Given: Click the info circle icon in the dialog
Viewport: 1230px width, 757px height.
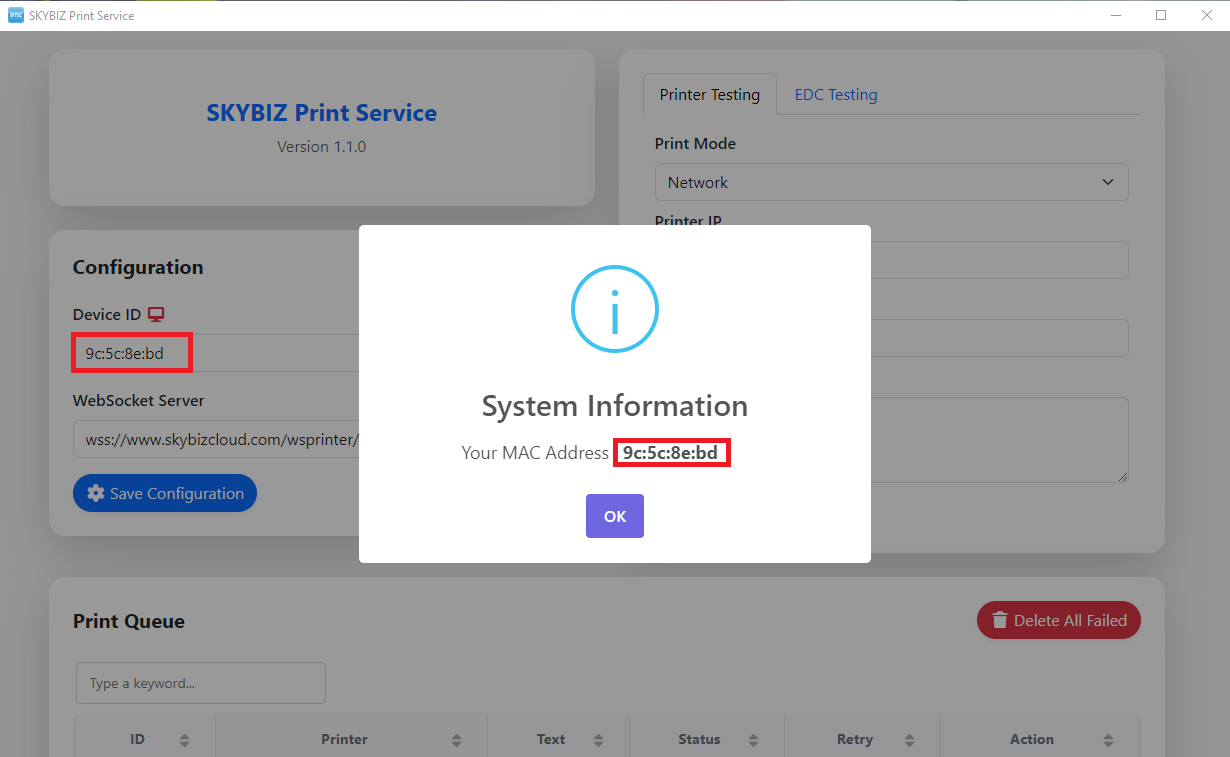Looking at the screenshot, I should [x=614, y=309].
